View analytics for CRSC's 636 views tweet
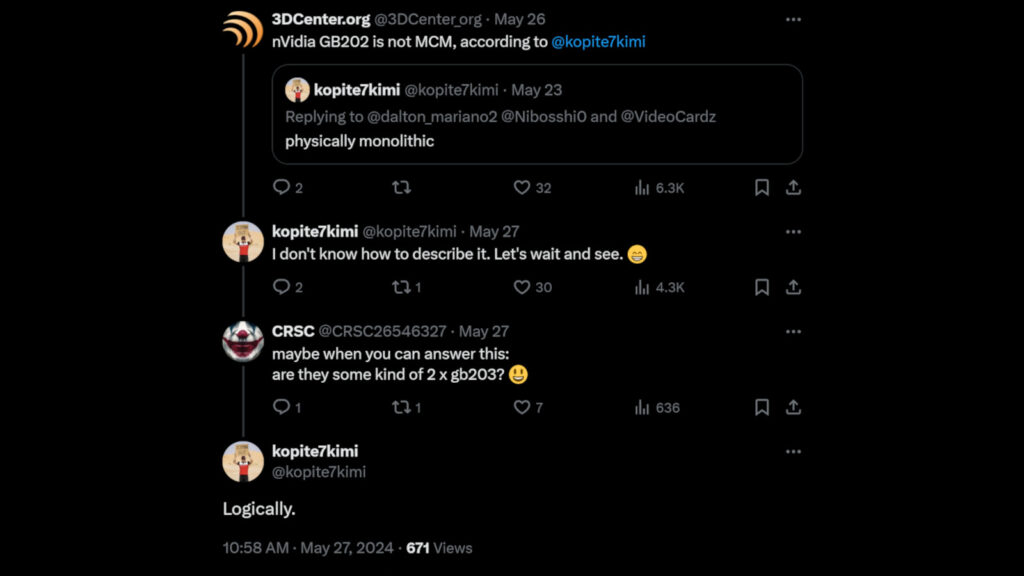 click(x=642, y=407)
